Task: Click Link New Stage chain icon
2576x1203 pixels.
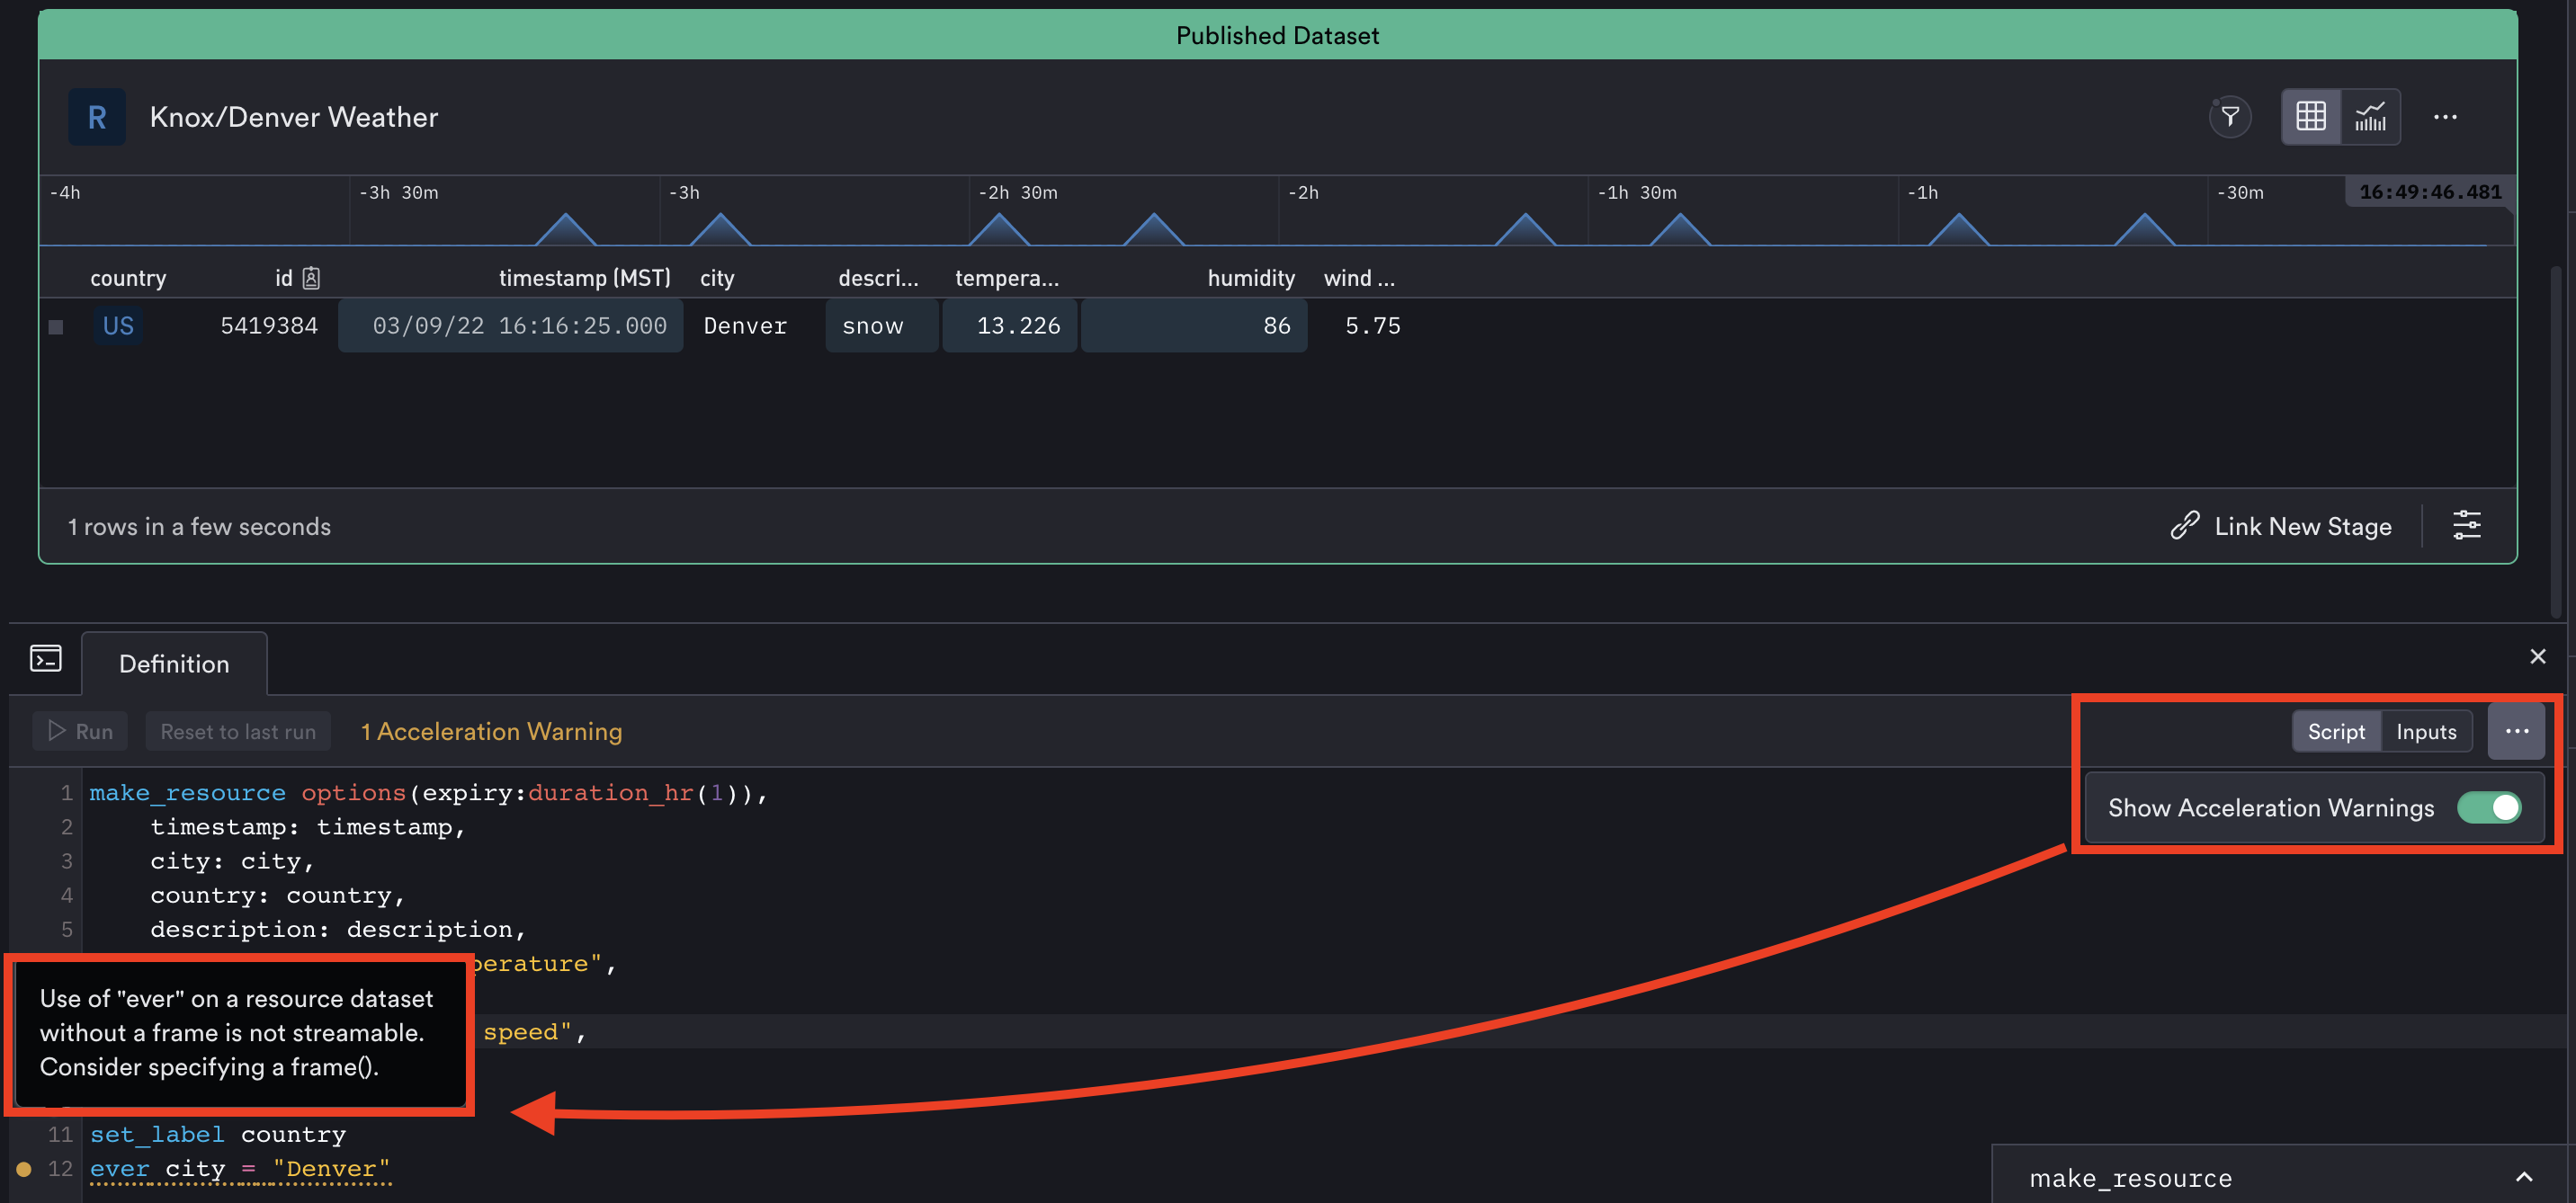Action: (2184, 526)
